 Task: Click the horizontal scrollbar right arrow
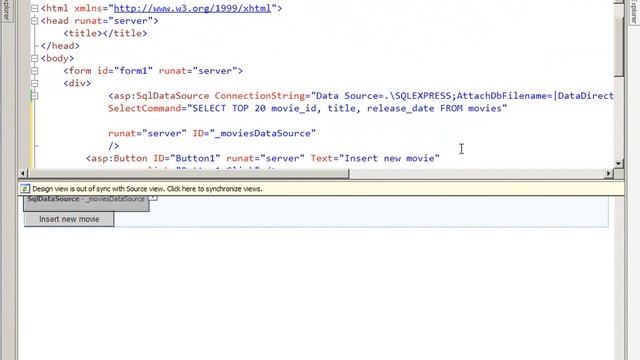(x=609, y=173)
